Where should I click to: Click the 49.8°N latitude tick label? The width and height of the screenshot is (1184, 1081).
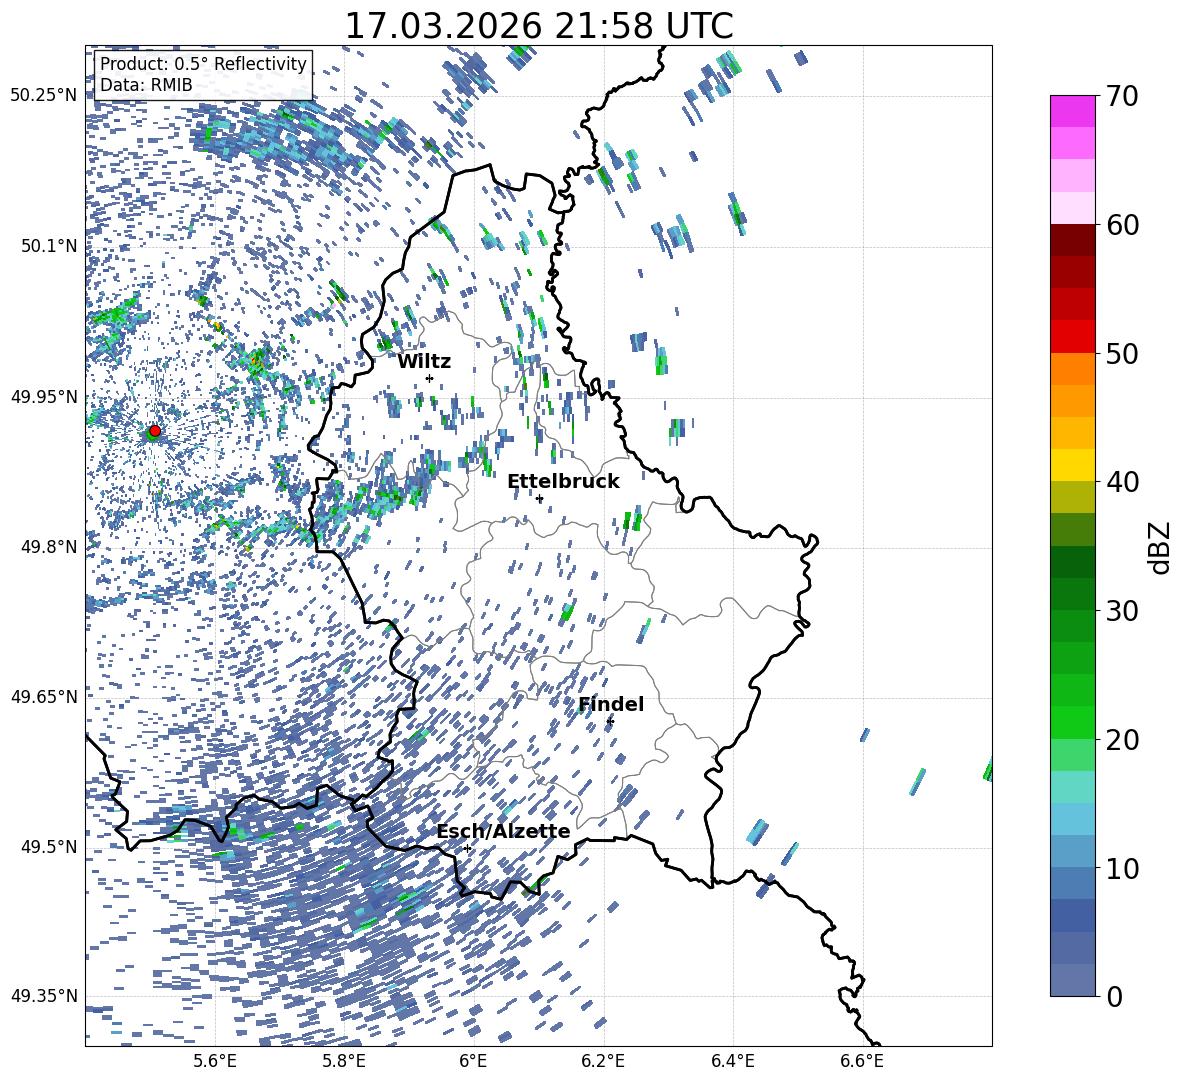(45, 546)
